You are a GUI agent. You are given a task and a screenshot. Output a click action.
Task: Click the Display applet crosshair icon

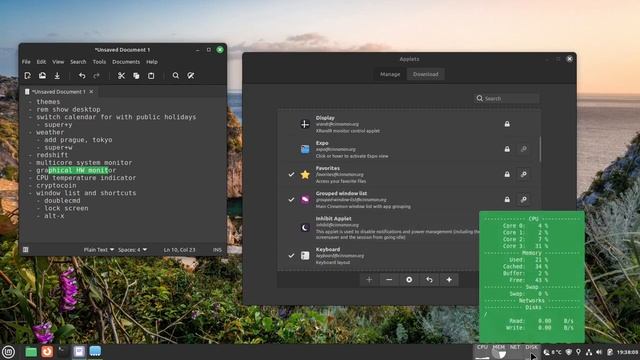(x=305, y=124)
